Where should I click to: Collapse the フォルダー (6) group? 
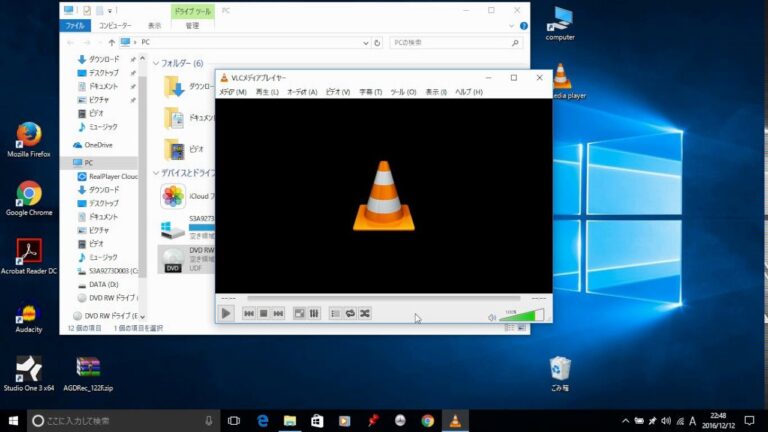[156, 63]
